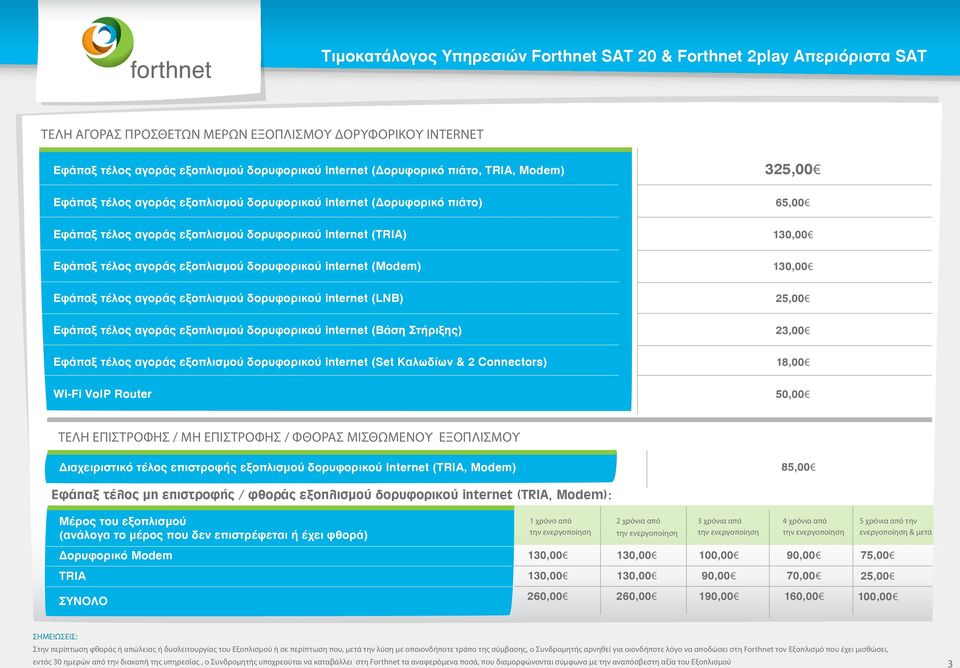Image resolution: width=960 pixels, height=668 pixels.
Task: Select the 130,00€ purchase price for TRIA
Action: click(793, 235)
